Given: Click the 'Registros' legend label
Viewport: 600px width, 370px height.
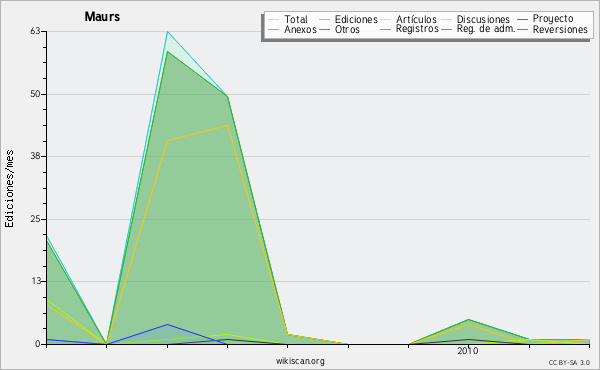Looking at the screenshot, I should tap(417, 29).
